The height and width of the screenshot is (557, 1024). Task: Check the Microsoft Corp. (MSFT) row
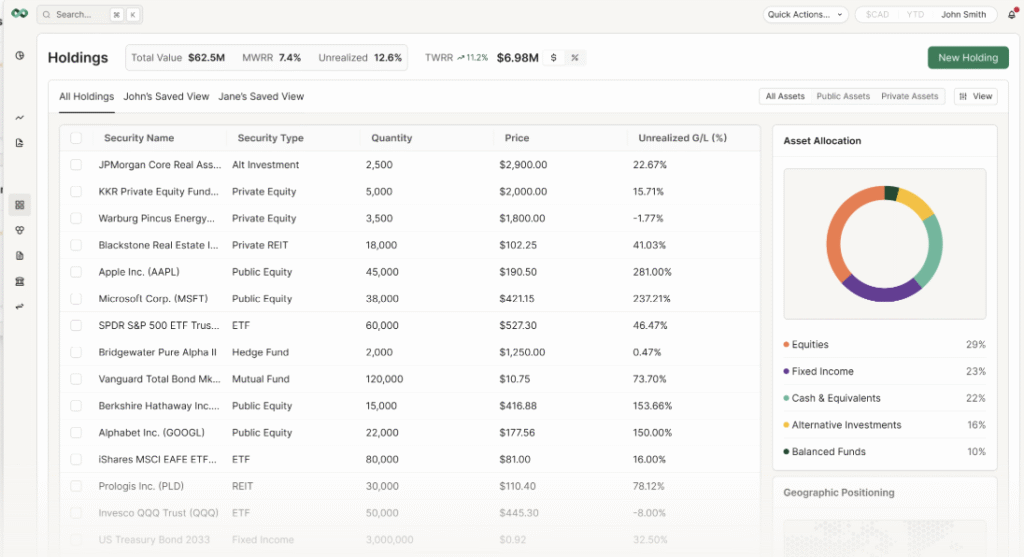tap(76, 298)
